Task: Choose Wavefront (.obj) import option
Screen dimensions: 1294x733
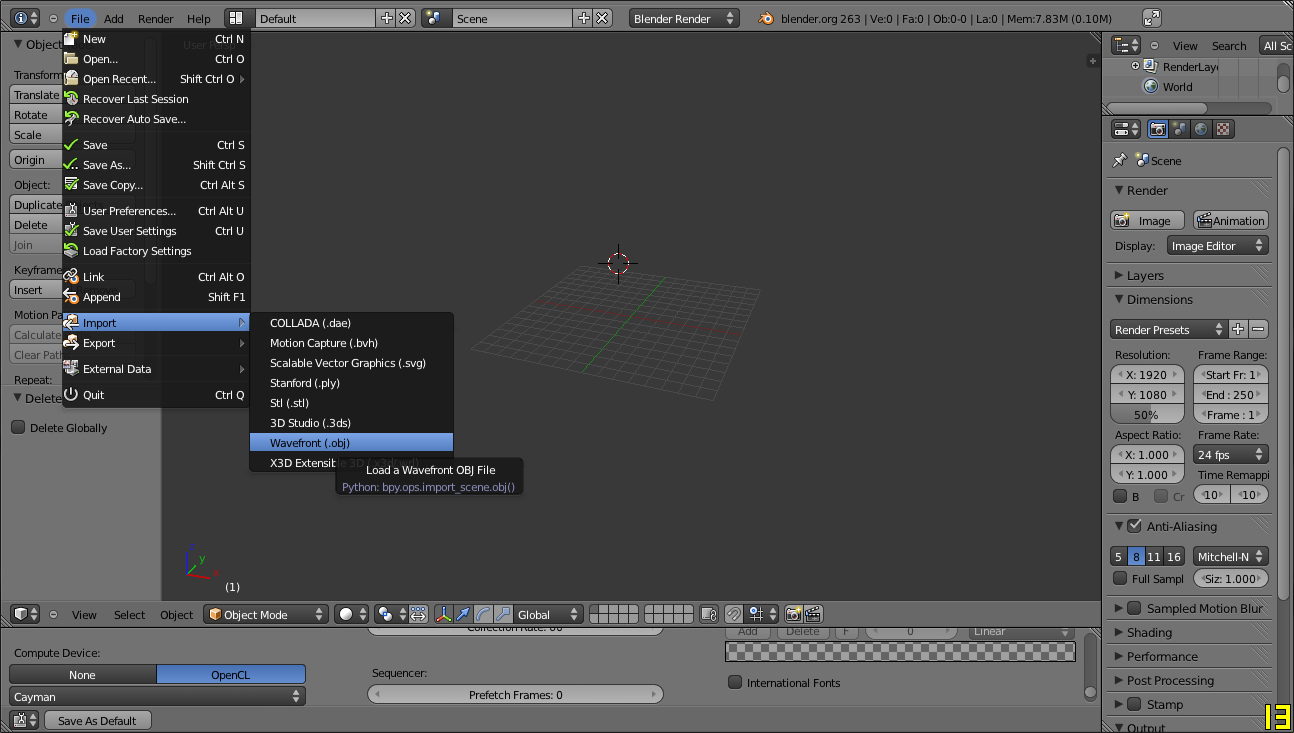Action: [351, 443]
